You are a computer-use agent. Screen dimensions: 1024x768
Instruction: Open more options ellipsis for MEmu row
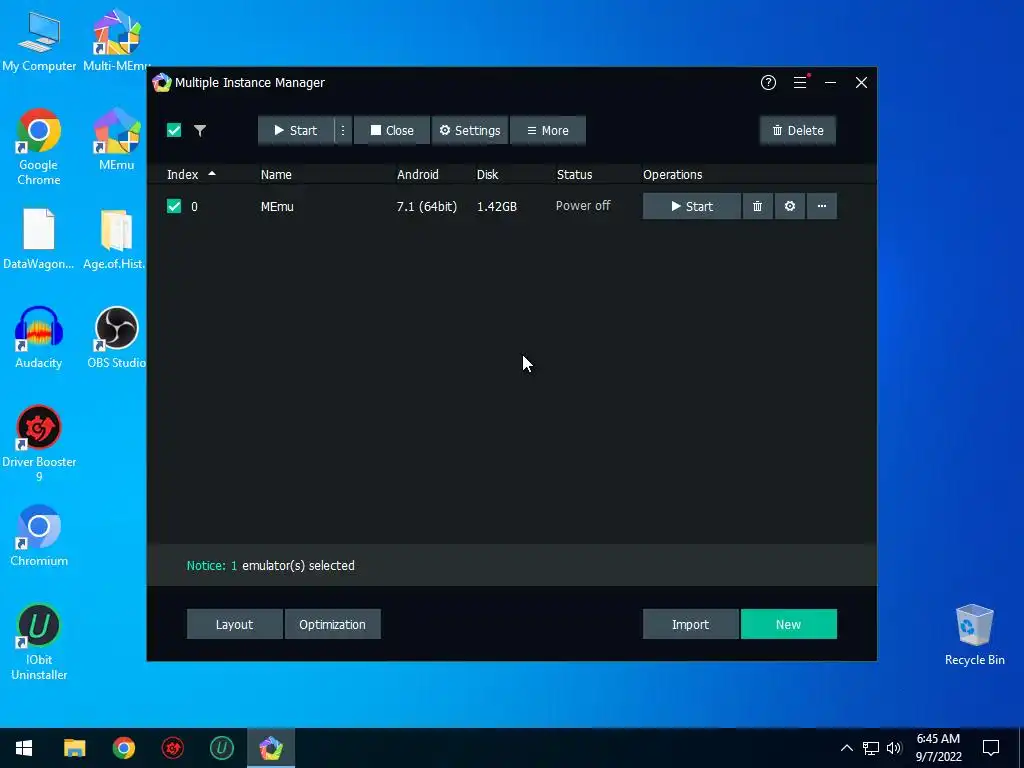click(x=822, y=206)
